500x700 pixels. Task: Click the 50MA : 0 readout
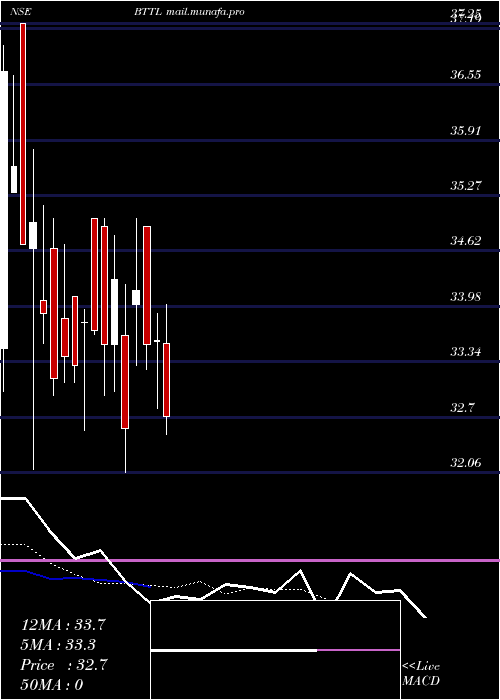tap(52, 685)
